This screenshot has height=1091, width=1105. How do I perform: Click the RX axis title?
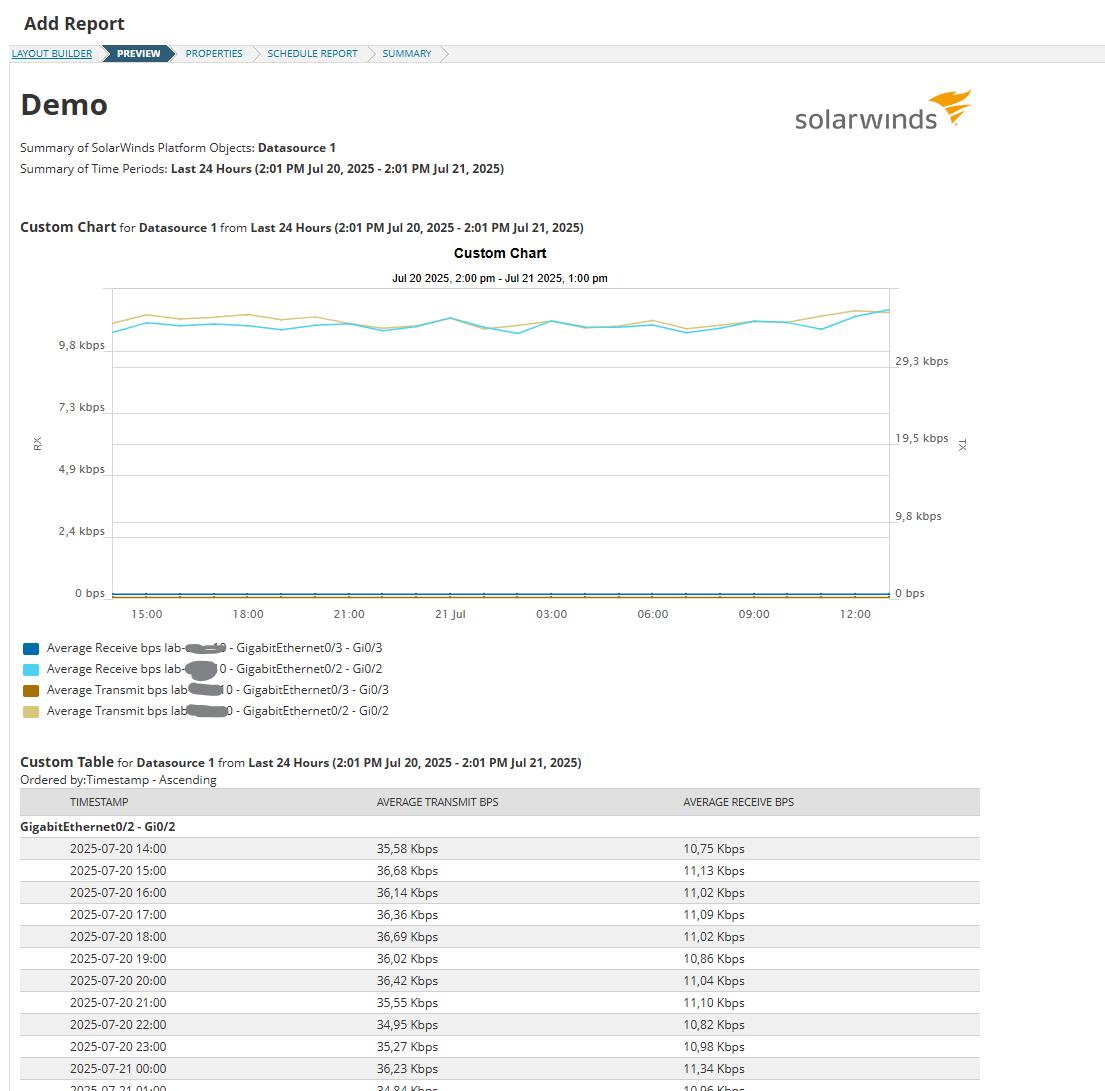[37, 444]
